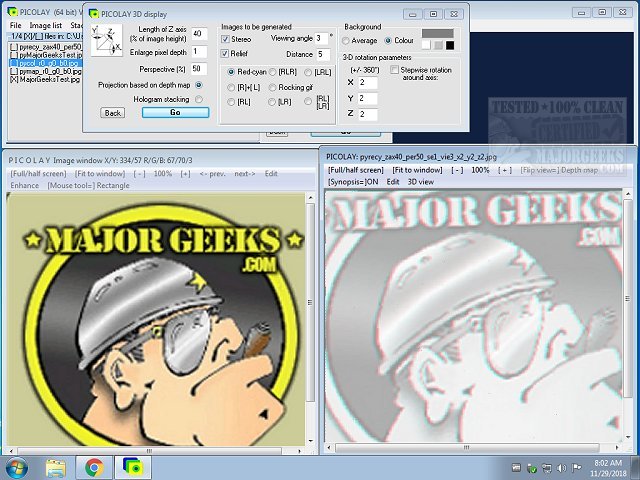
Task: Zoom in with [+] in right window
Action: (x=504, y=170)
